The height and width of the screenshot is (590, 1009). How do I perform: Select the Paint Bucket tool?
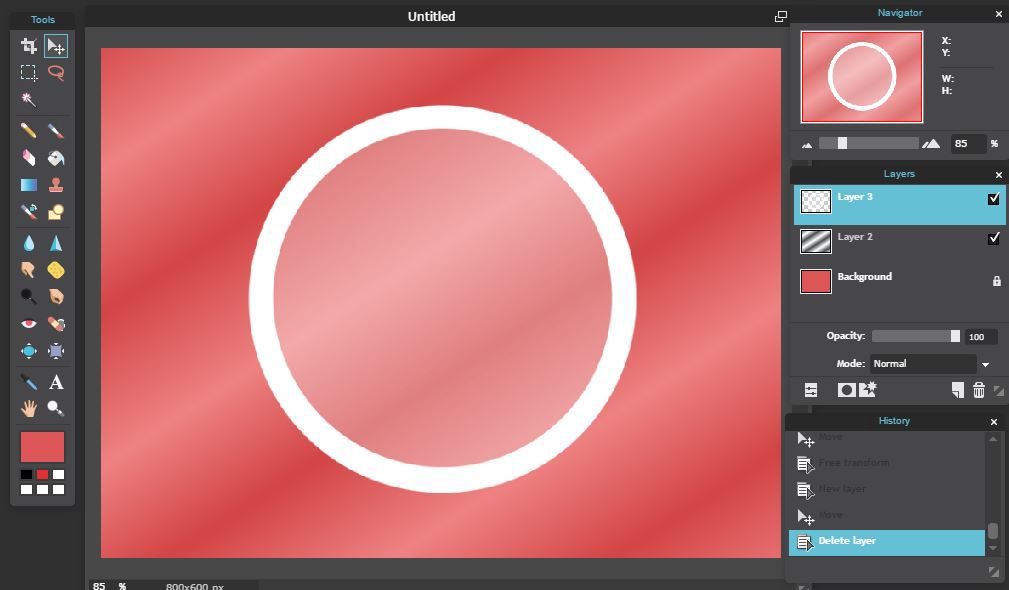pyautogui.click(x=56, y=158)
